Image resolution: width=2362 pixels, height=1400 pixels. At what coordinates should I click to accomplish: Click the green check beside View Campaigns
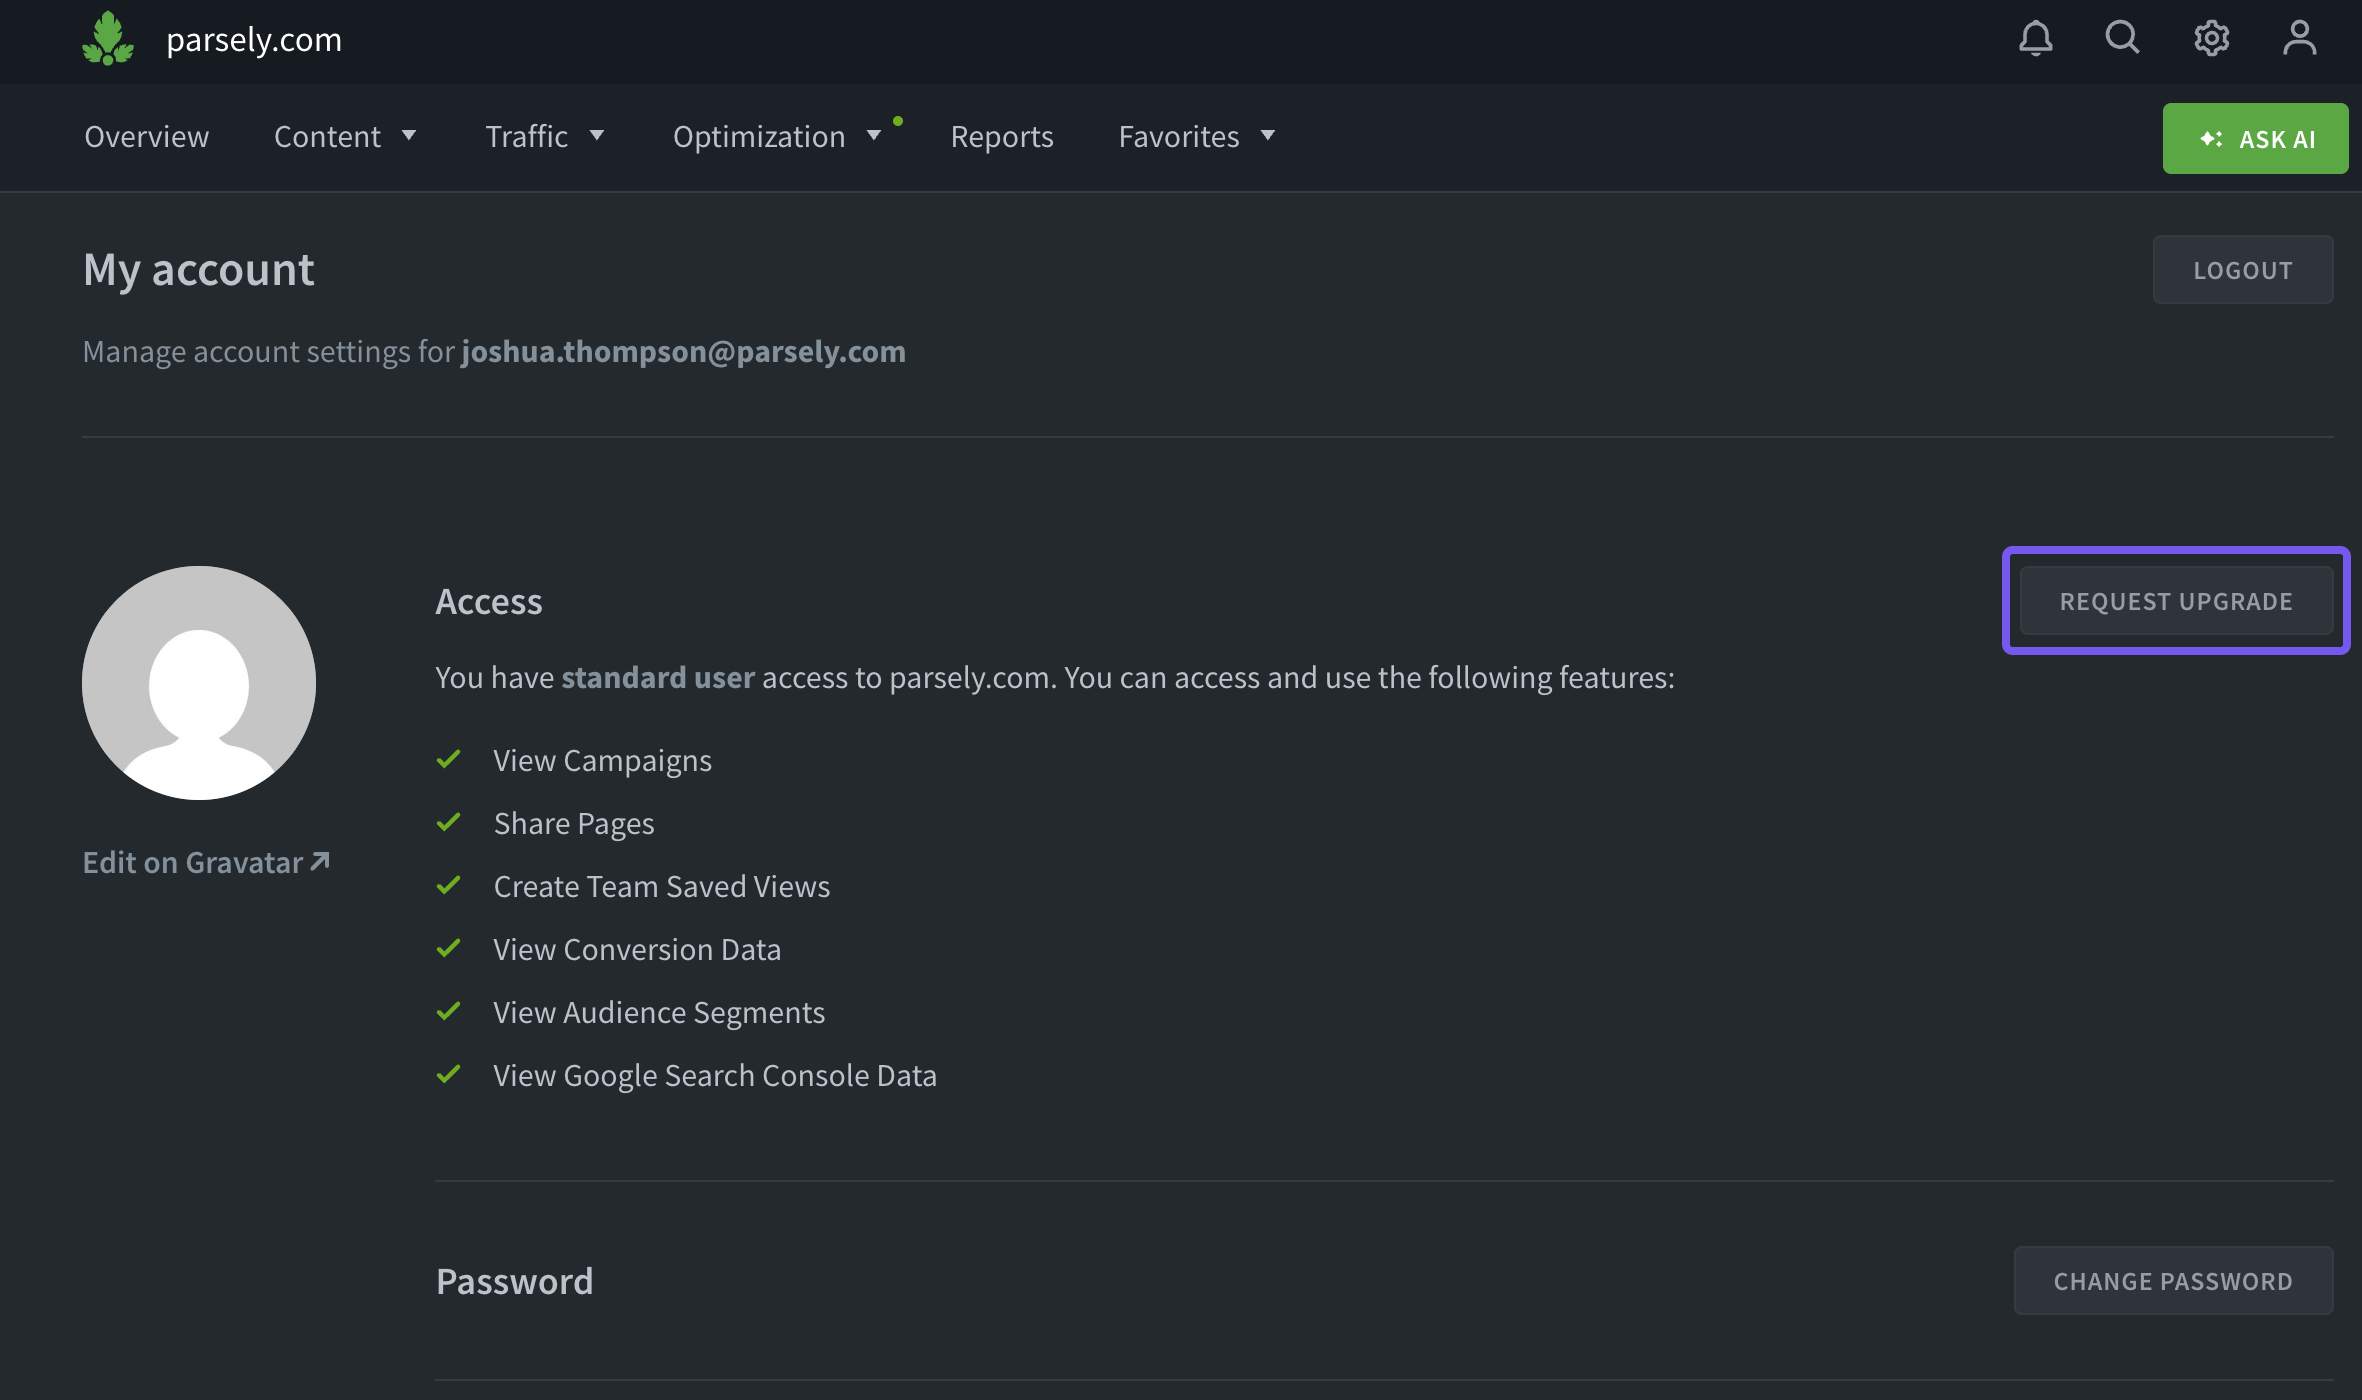click(448, 760)
